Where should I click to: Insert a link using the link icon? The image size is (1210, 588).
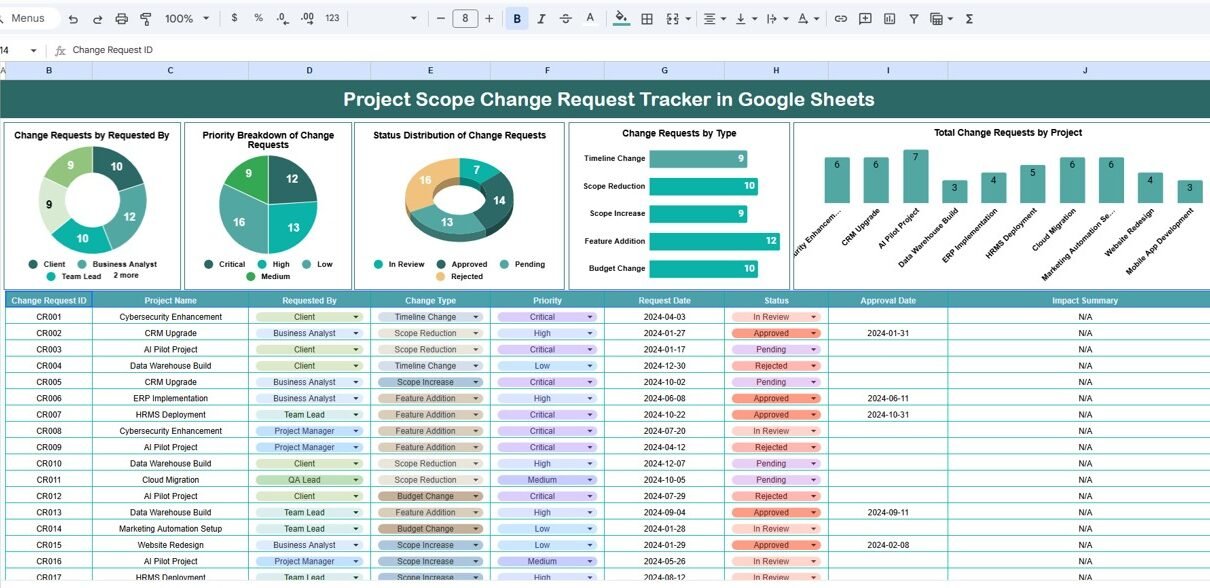click(841, 19)
